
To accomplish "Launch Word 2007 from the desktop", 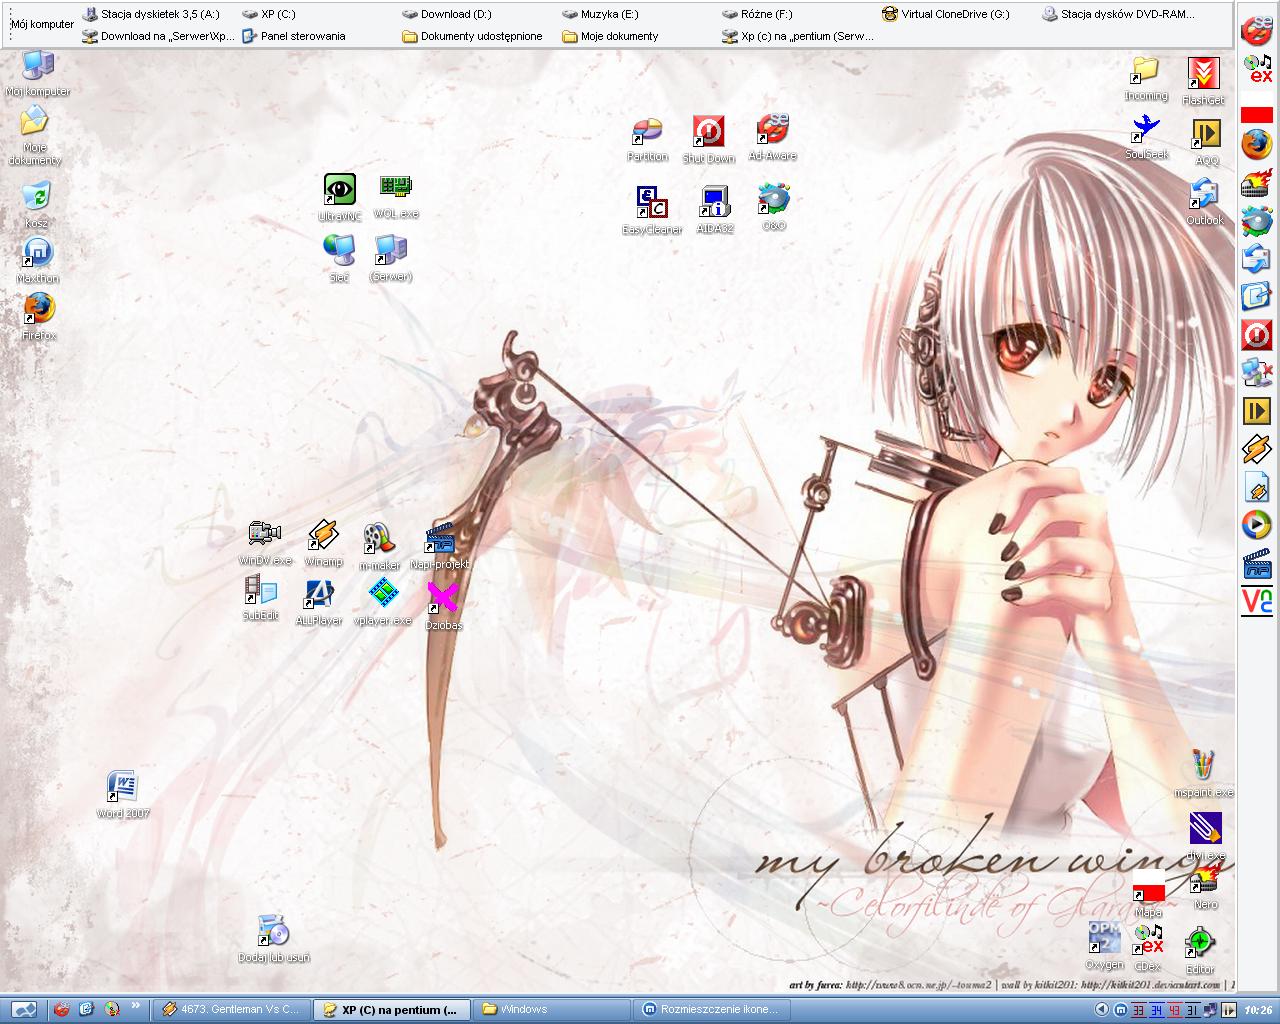I will point(123,795).
